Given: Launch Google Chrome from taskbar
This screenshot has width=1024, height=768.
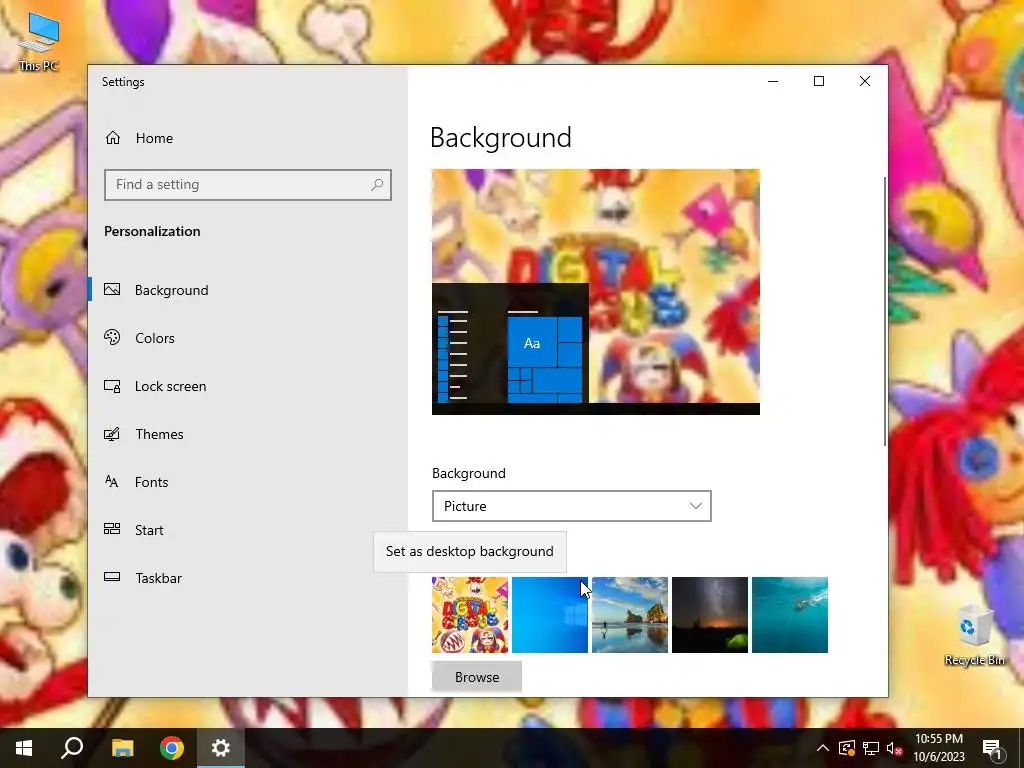Looking at the screenshot, I should tap(172, 748).
